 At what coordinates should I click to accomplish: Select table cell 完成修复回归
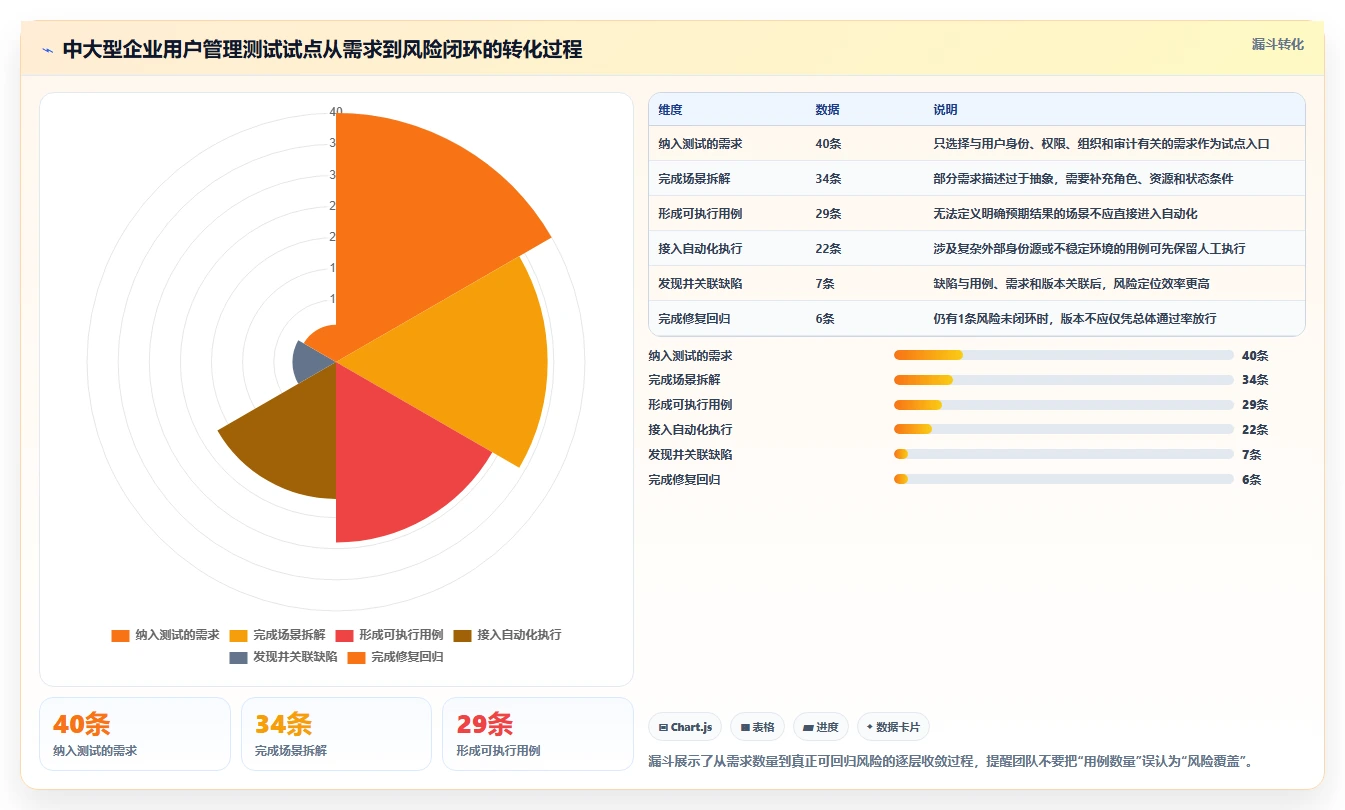pos(694,319)
